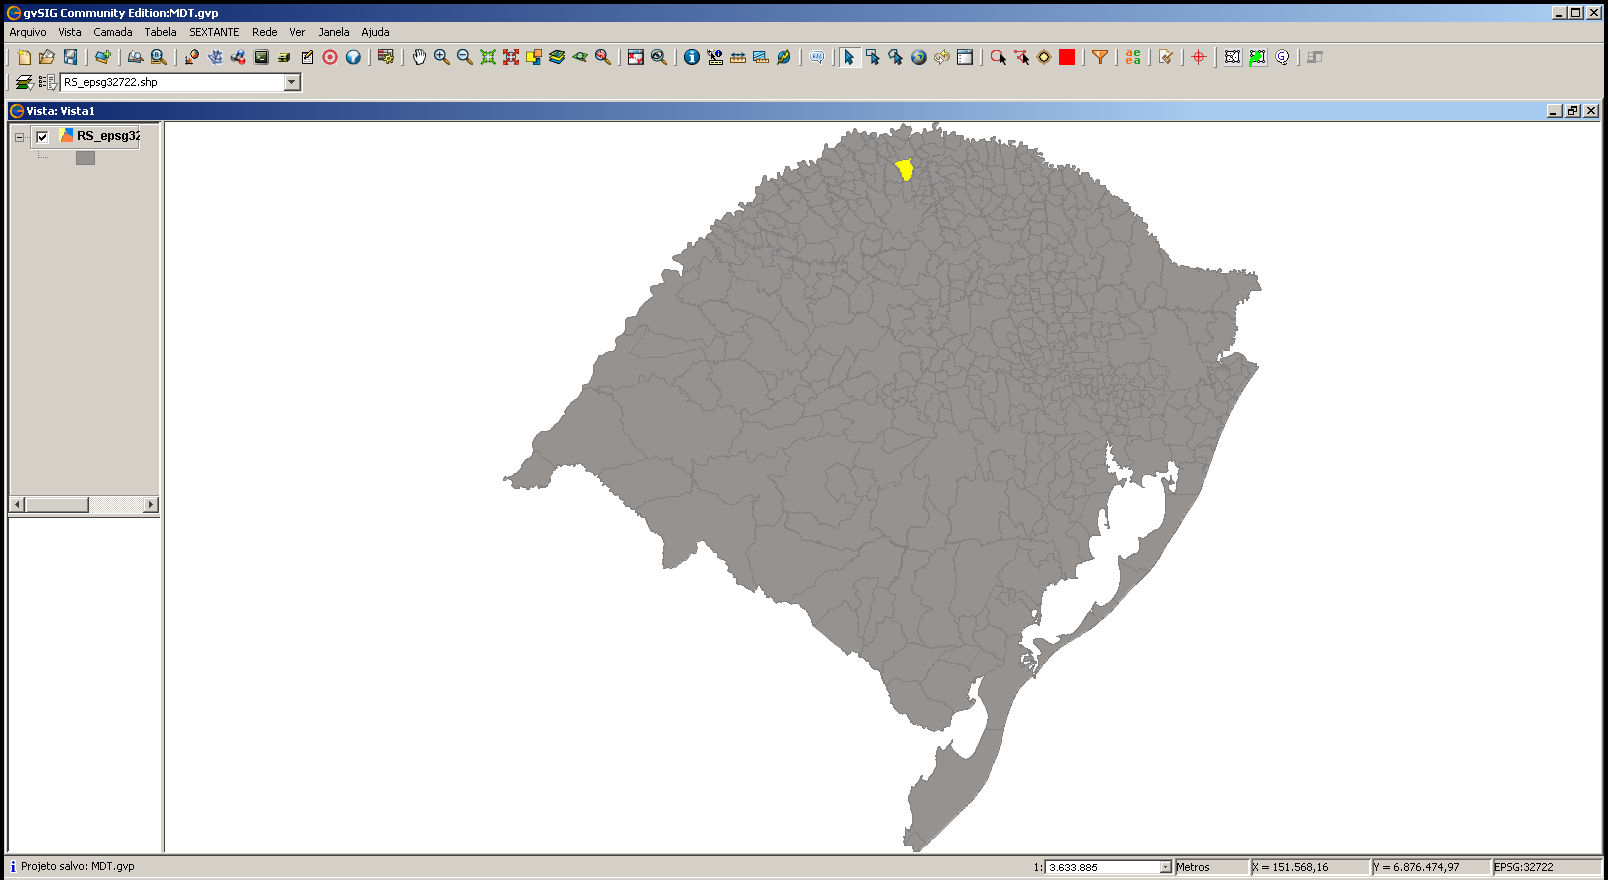Click the orange filter funnel icon
The width and height of the screenshot is (1608, 880).
tap(1100, 57)
